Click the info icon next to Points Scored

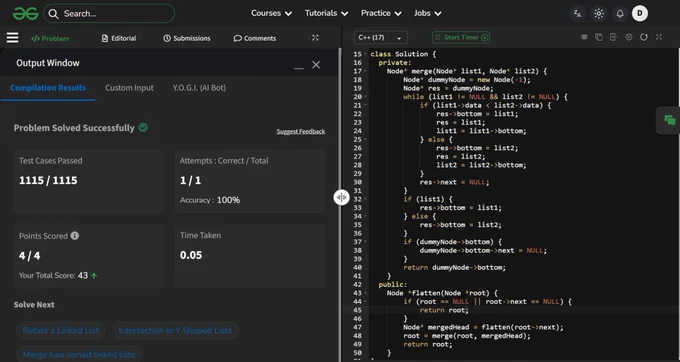point(75,235)
